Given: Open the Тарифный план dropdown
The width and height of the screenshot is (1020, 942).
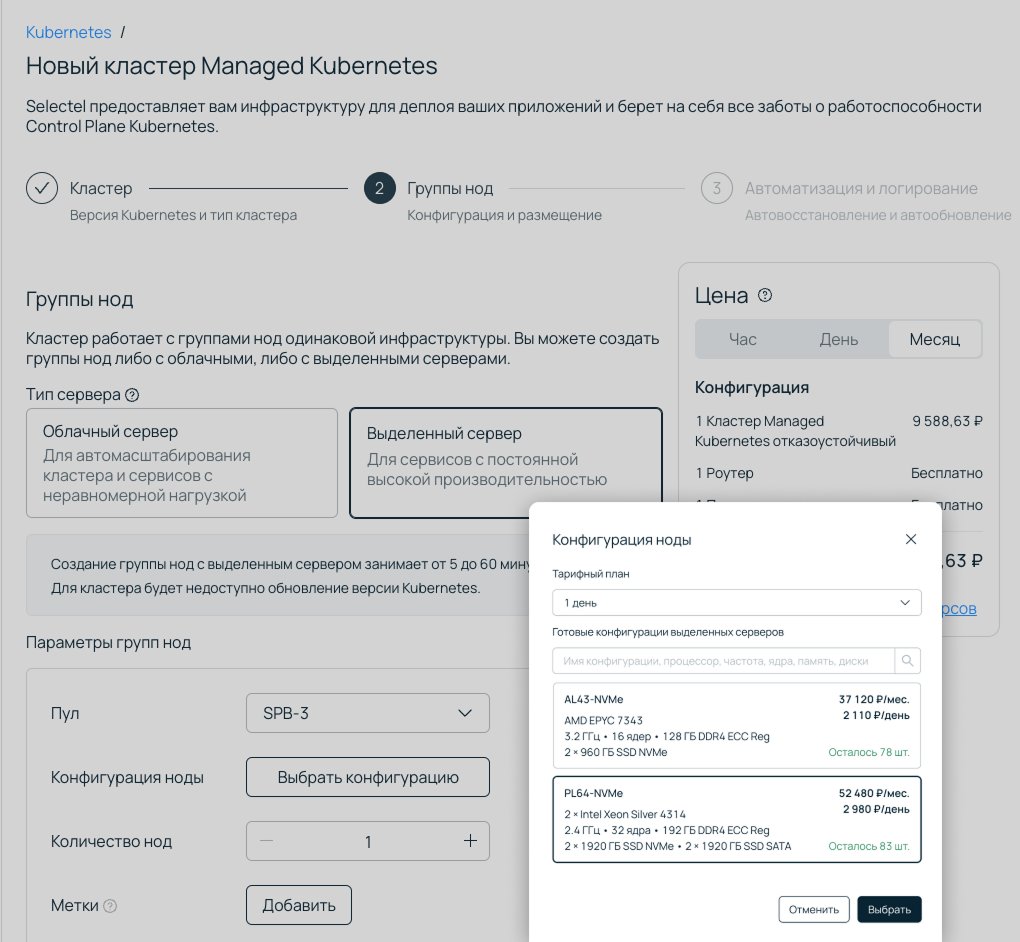Looking at the screenshot, I should [736, 603].
